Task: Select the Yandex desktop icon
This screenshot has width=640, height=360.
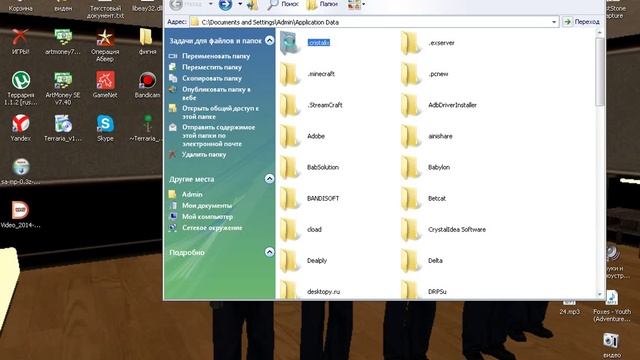Action: pyautogui.click(x=20, y=128)
